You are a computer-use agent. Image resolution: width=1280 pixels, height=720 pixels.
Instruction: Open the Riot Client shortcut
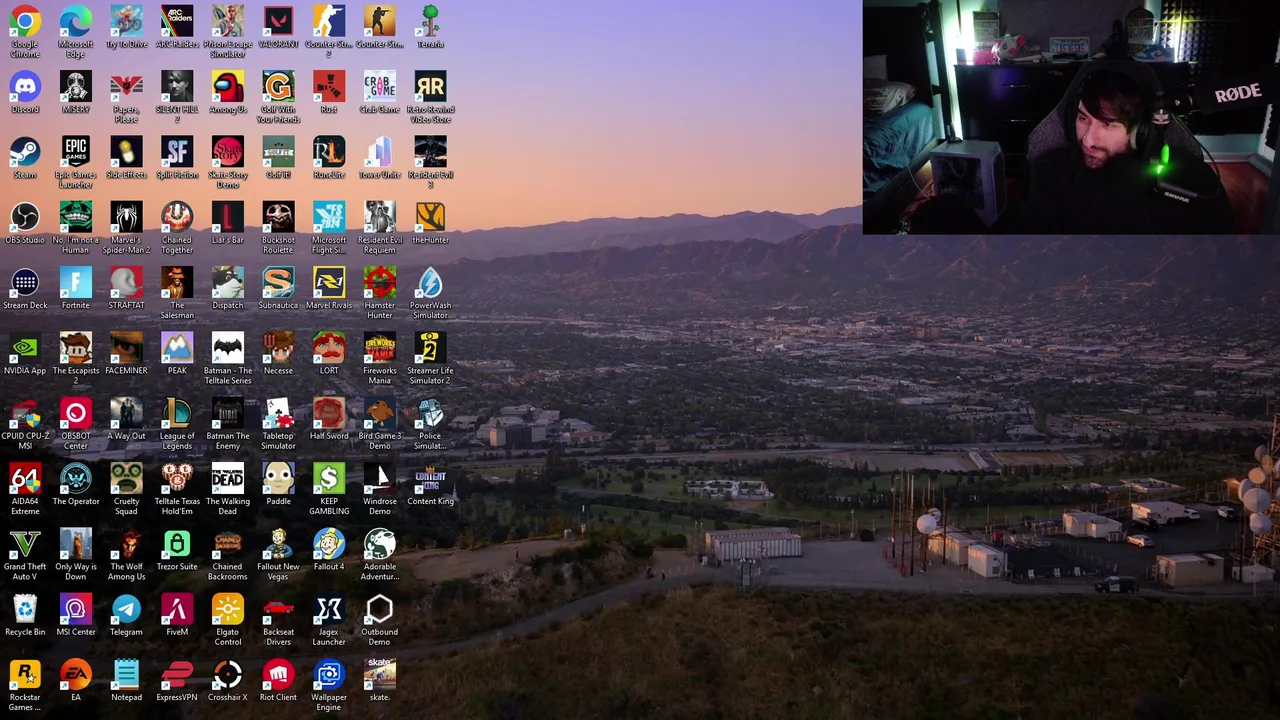(278, 675)
